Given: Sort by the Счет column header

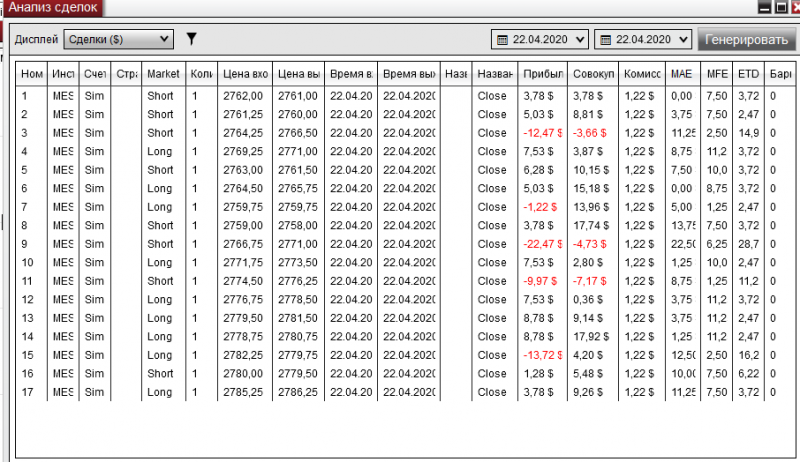Looking at the screenshot, I should click(x=95, y=74).
